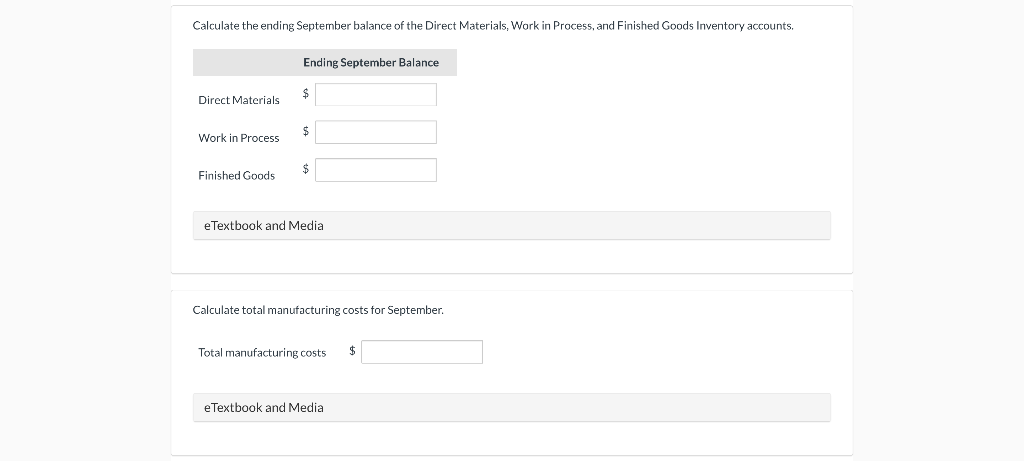This screenshot has height=461, width=1024.
Task: Click the Work in Process balance input field
Action: point(376,132)
